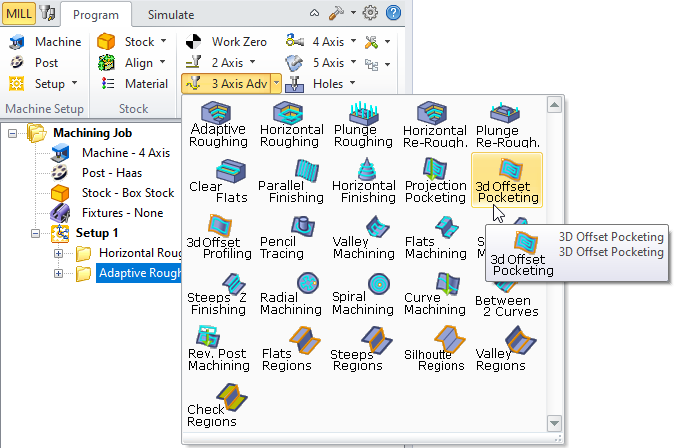Pick Valley Machining operation
Screen dimensions: 674x448
coord(363,237)
